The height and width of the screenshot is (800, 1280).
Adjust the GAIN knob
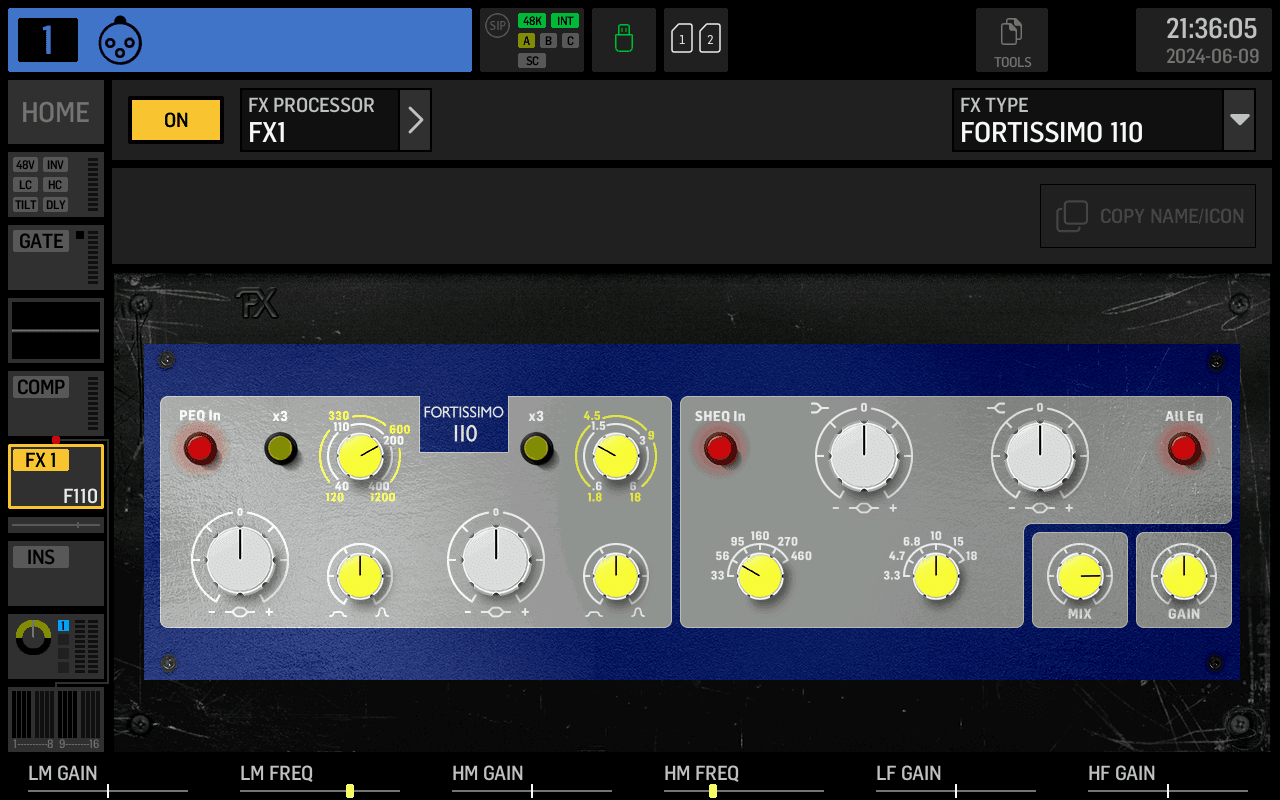1184,577
